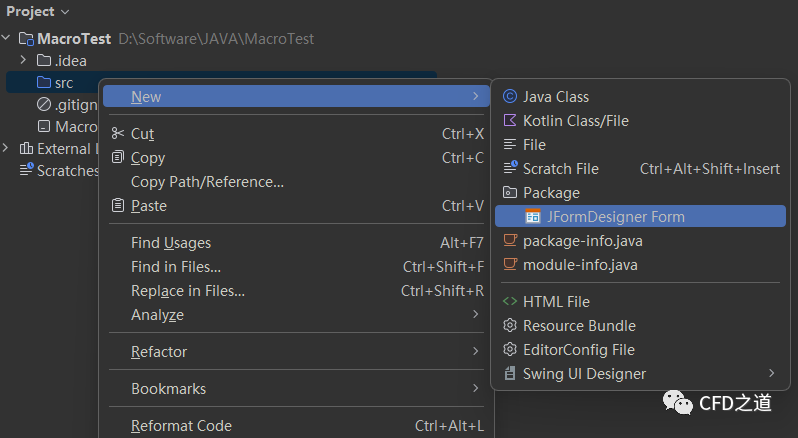Click the HTML File icon
This screenshot has height=438, width=798.
point(510,302)
